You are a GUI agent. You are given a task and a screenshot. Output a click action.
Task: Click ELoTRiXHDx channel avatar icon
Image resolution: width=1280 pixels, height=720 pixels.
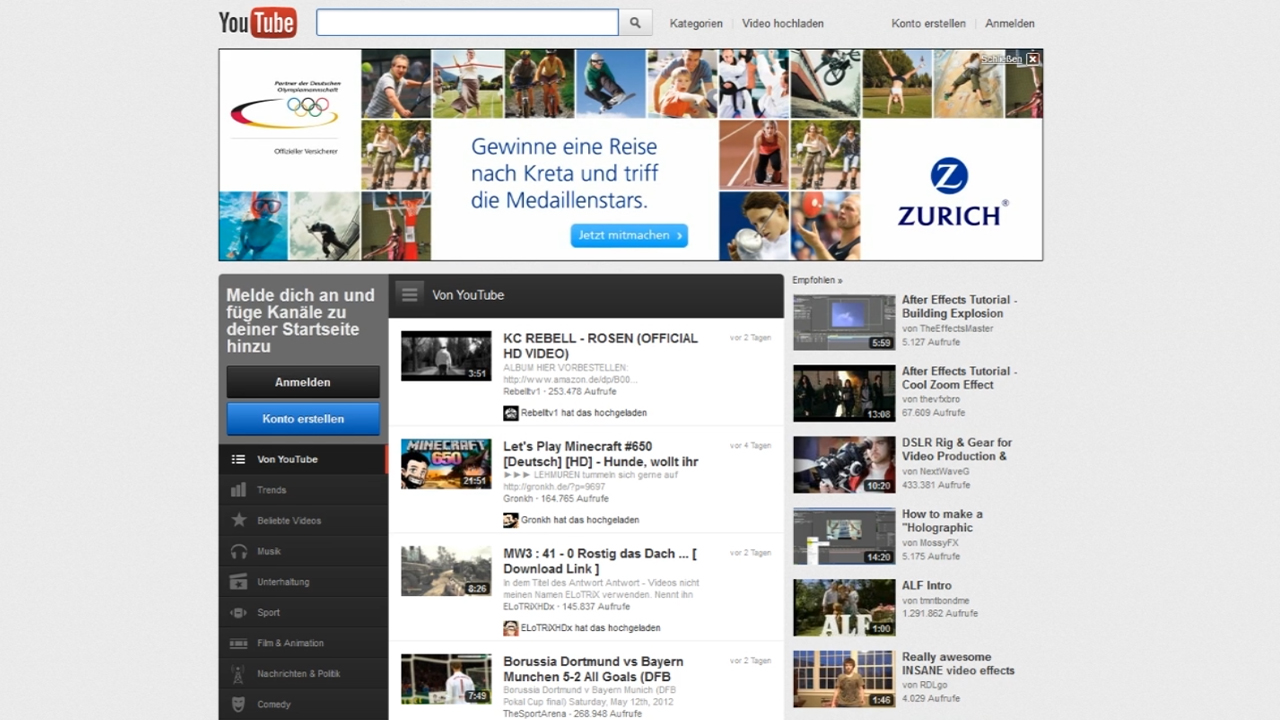(510, 628)
